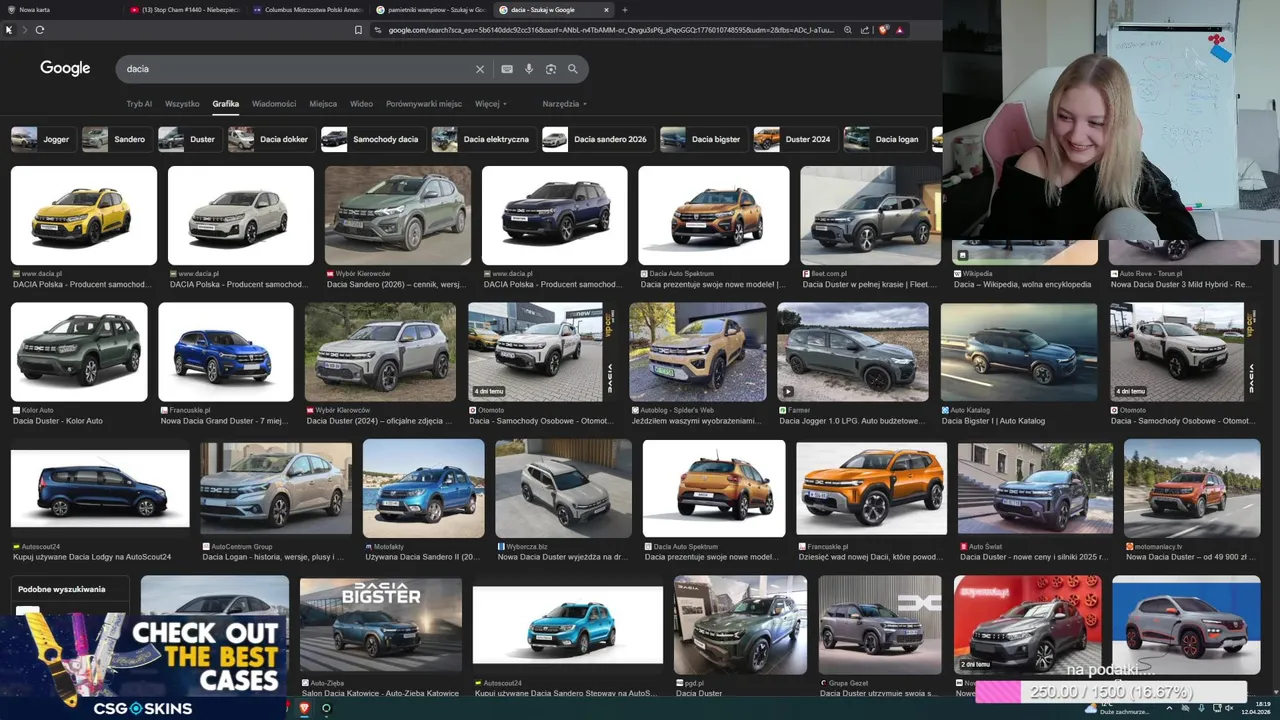
Task: Select the 'Wideo' search tab
Action: coord(361,104)
